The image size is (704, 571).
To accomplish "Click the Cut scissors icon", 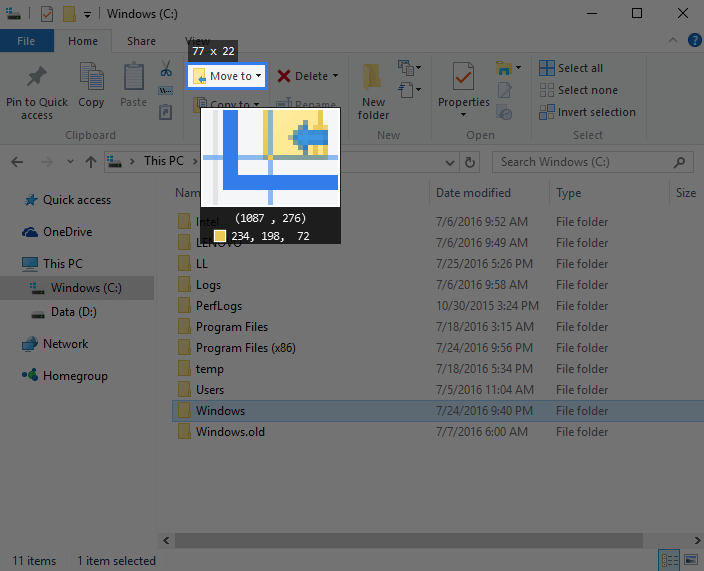I will click(166, 69).
